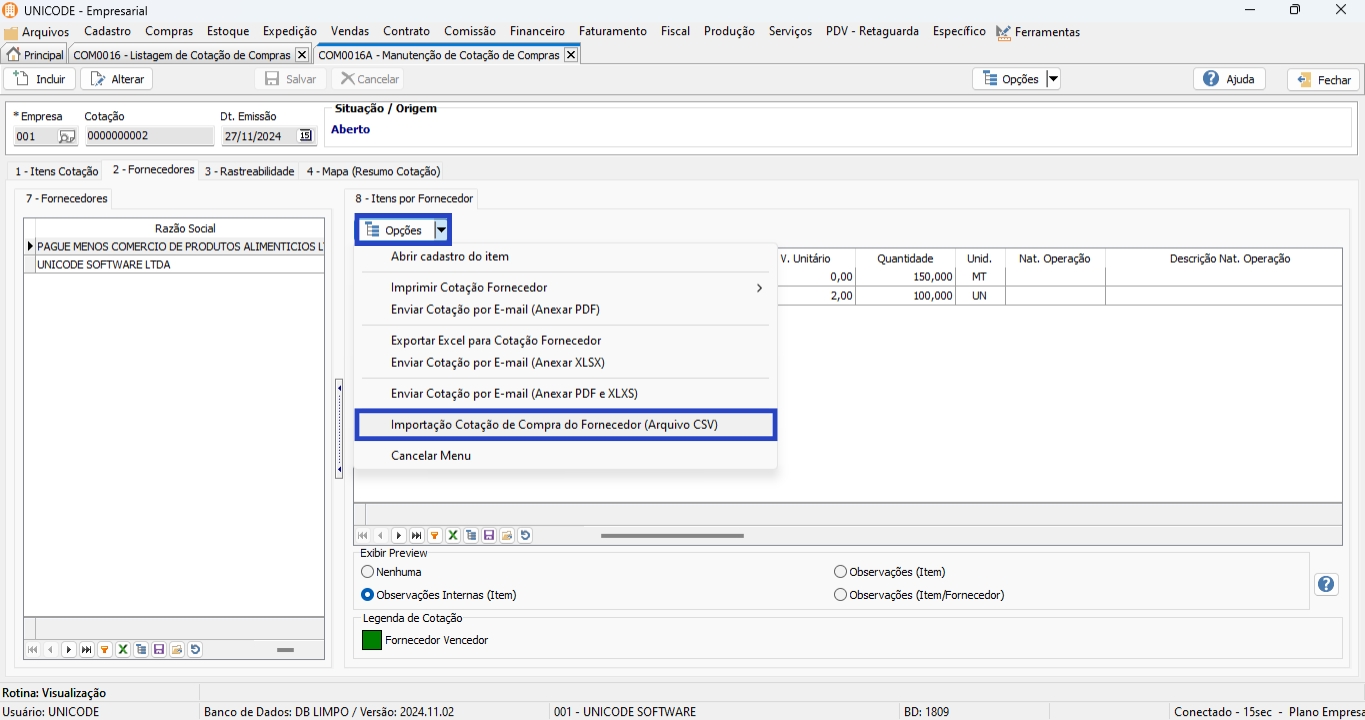Select the UNICODE SOFTWARE LTDA supplier row

(104, 265)
